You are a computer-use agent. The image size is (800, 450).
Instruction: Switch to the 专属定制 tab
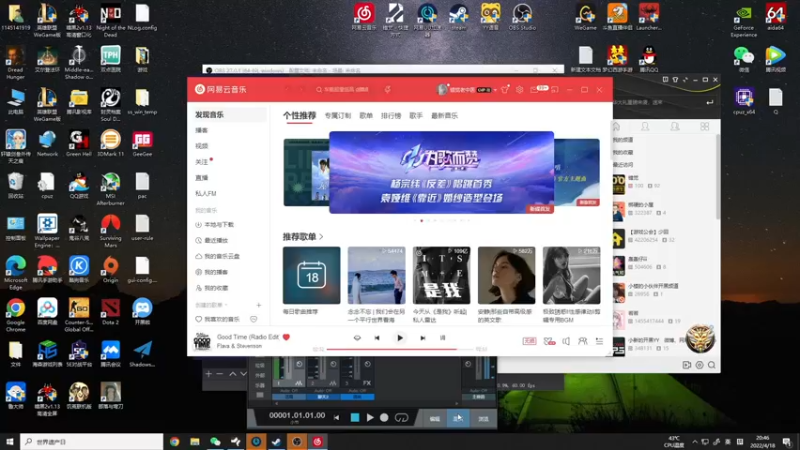coord(337,116)
